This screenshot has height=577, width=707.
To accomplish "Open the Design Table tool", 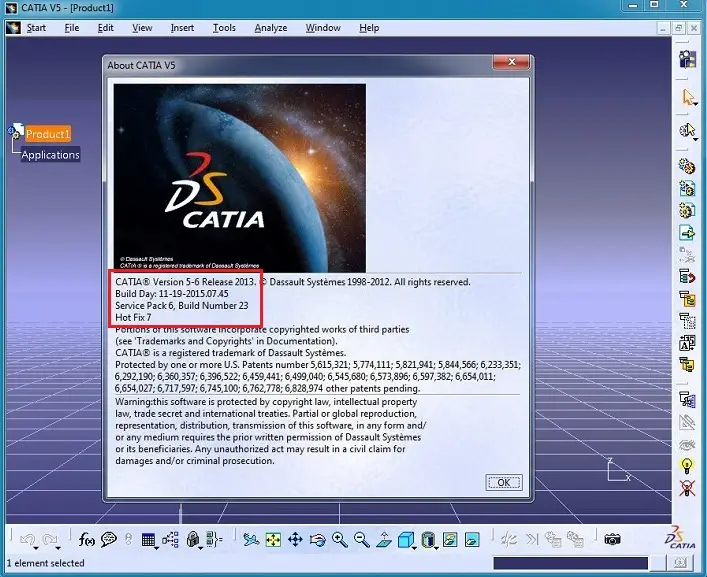I will (148, 540).
